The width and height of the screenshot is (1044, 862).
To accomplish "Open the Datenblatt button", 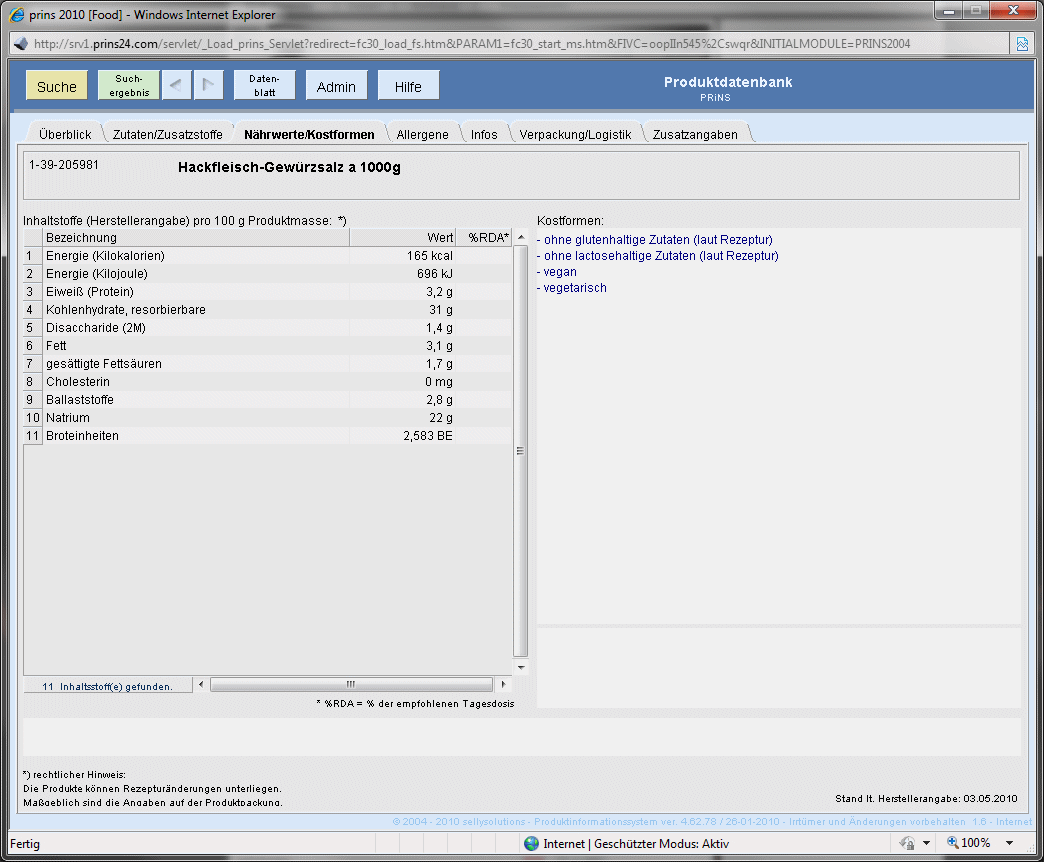I will coord(264,85).
